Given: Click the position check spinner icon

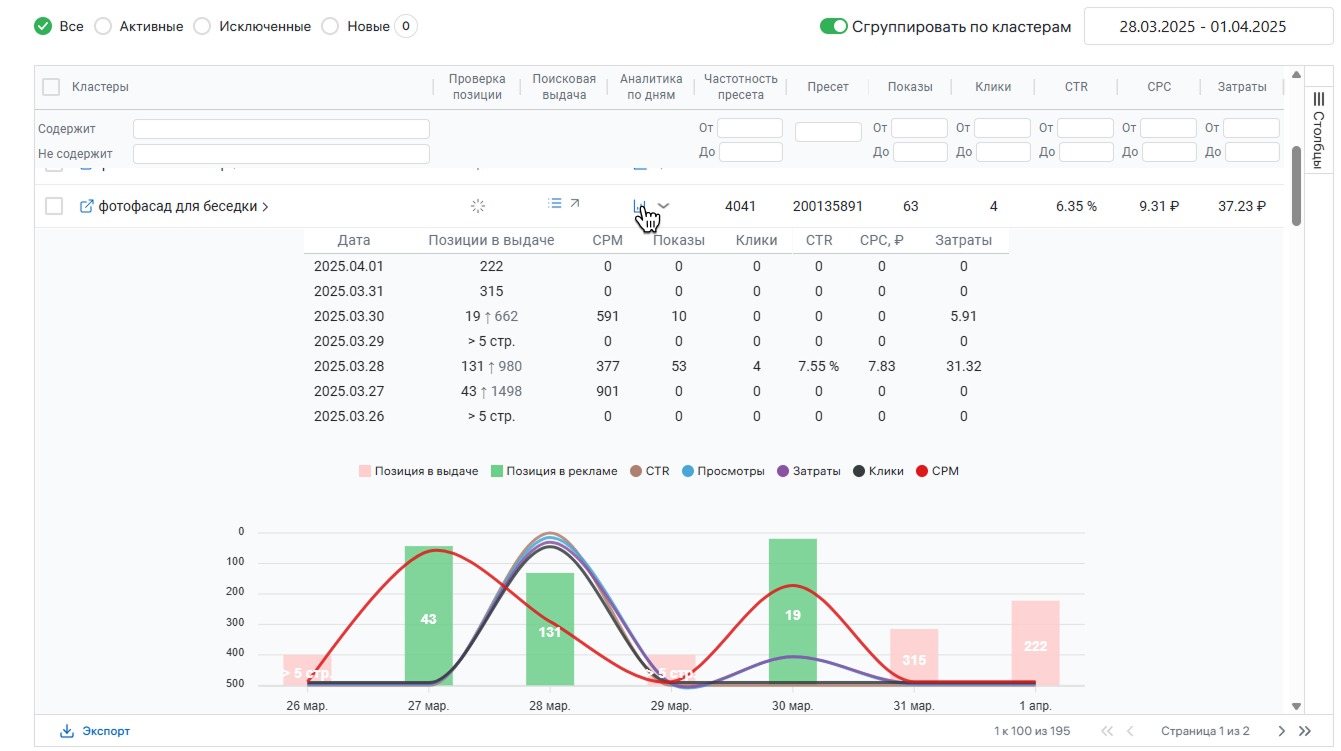Looking at the screenshot, I should point(478,206).
